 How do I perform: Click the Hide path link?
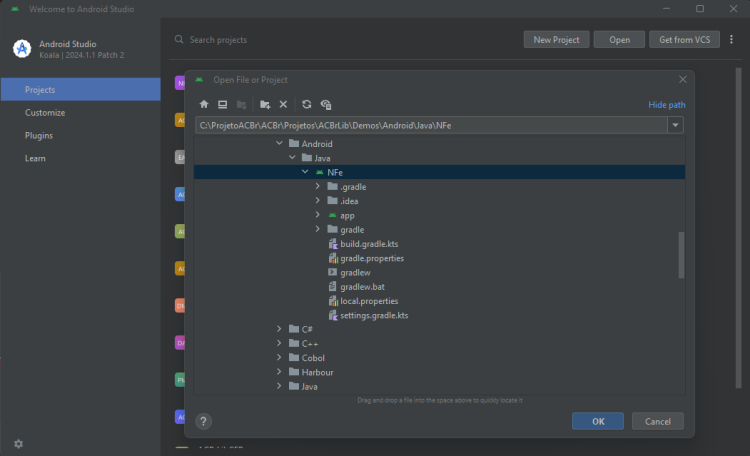pyautogui.click(x=667, y=105)
